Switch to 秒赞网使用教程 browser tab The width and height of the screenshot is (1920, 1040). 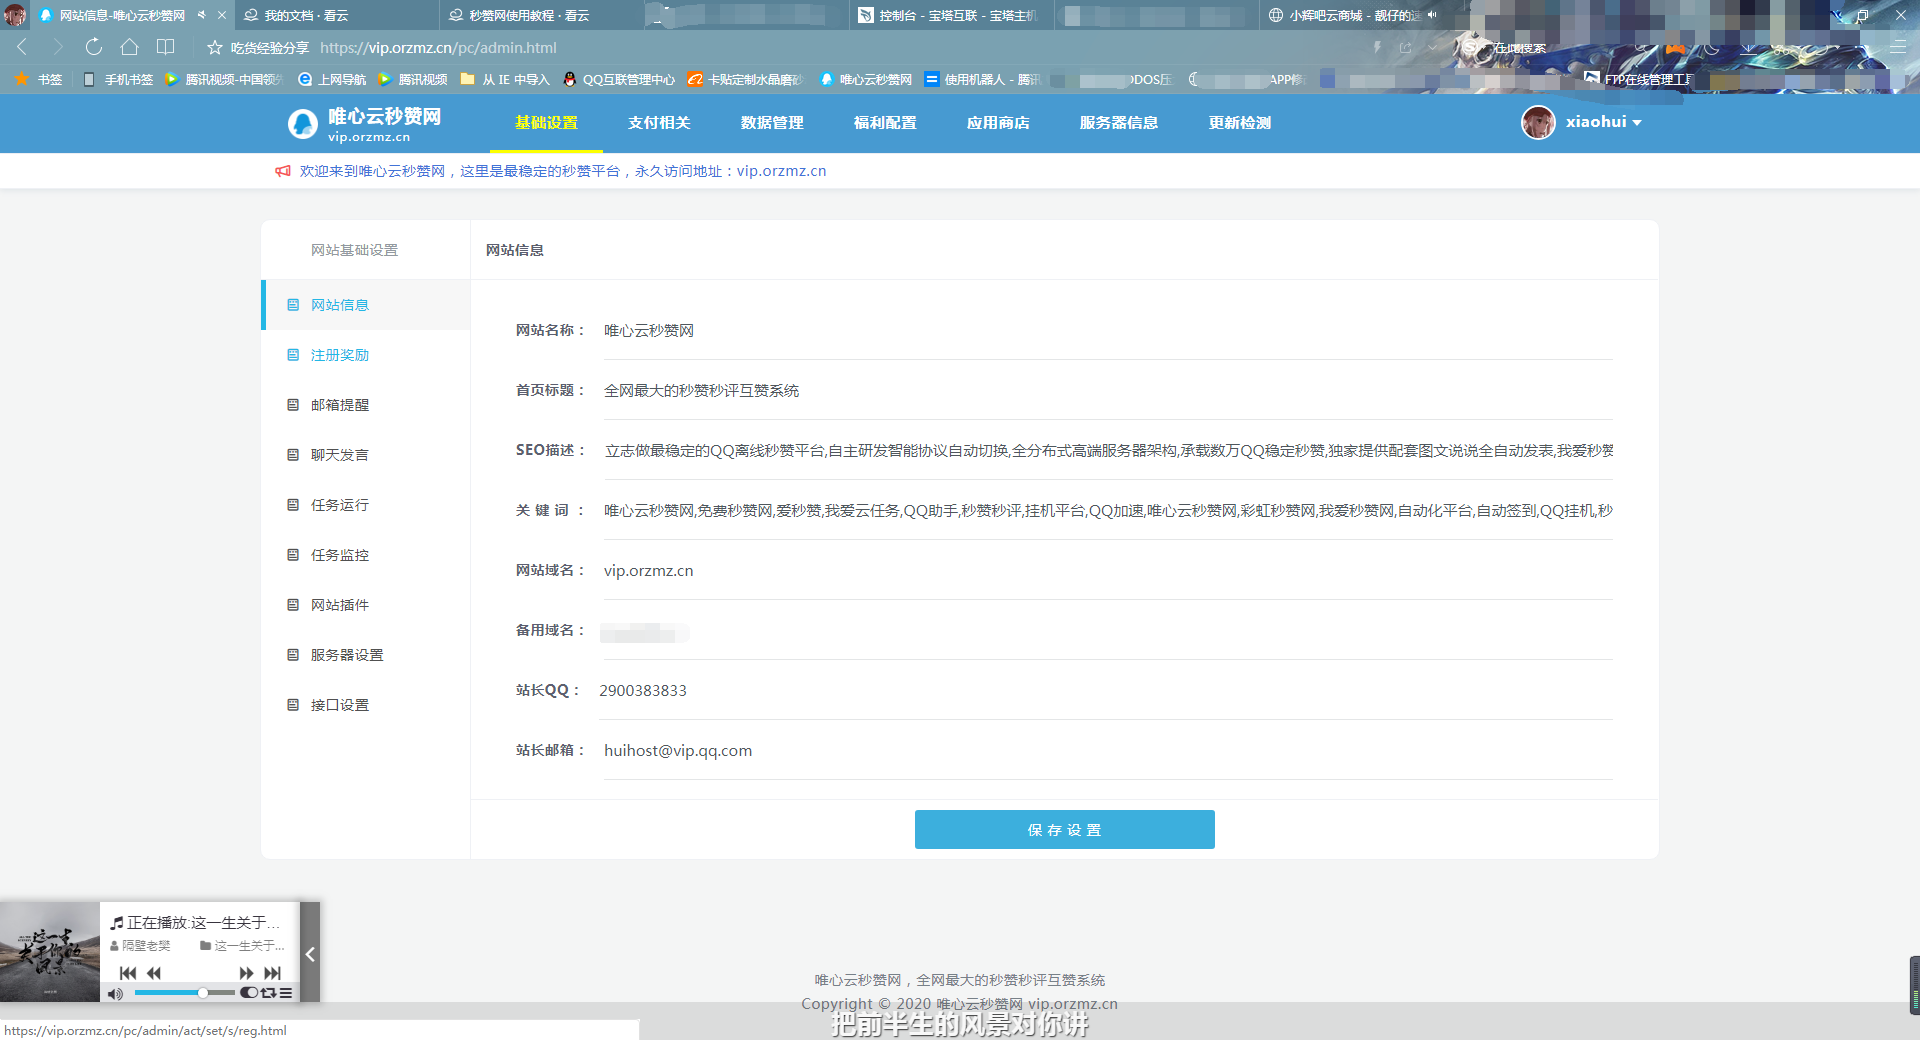[x=540, y=15]
